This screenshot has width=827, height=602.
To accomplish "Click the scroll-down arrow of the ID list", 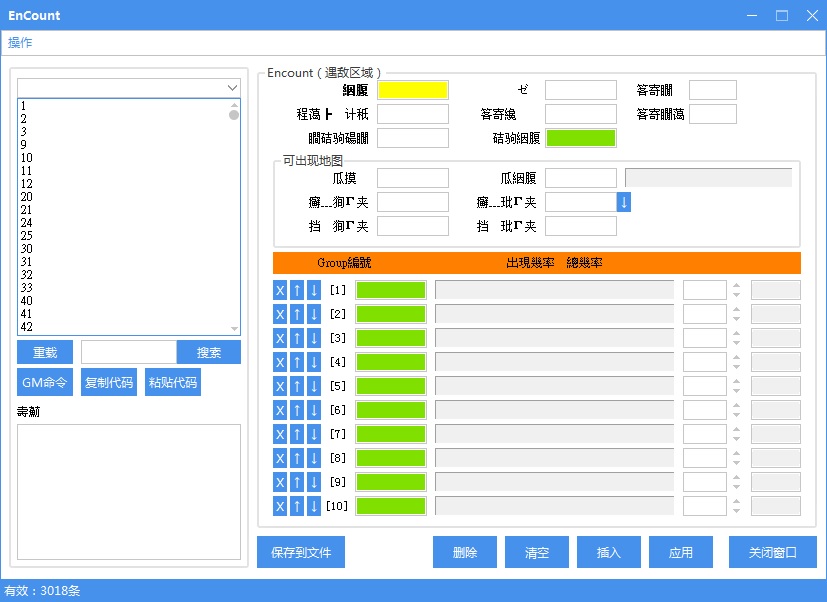I will [234, 329].
